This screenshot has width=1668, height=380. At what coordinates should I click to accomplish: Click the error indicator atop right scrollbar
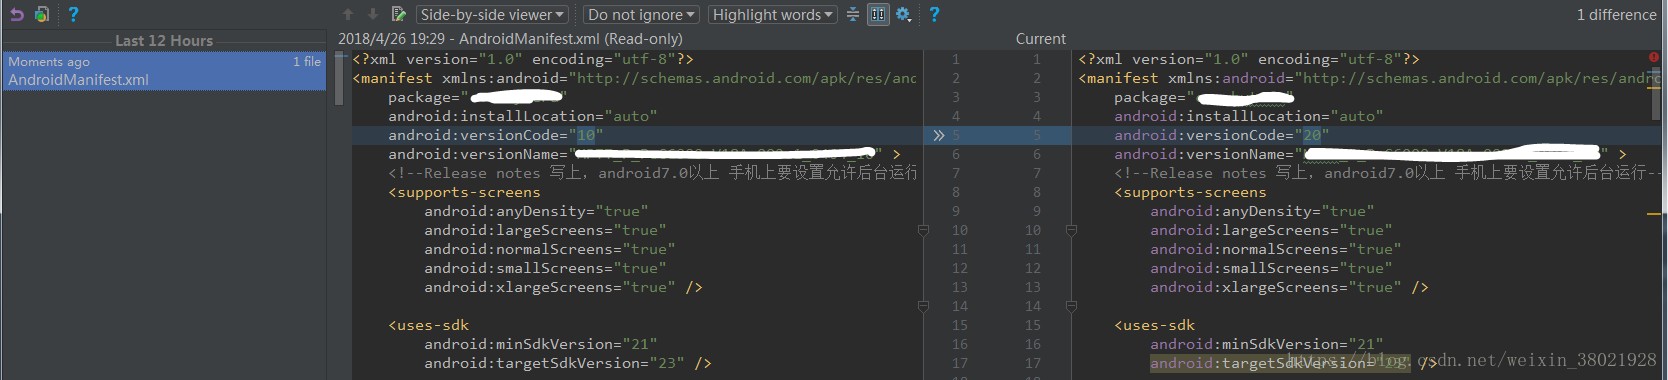[1655, 58]
